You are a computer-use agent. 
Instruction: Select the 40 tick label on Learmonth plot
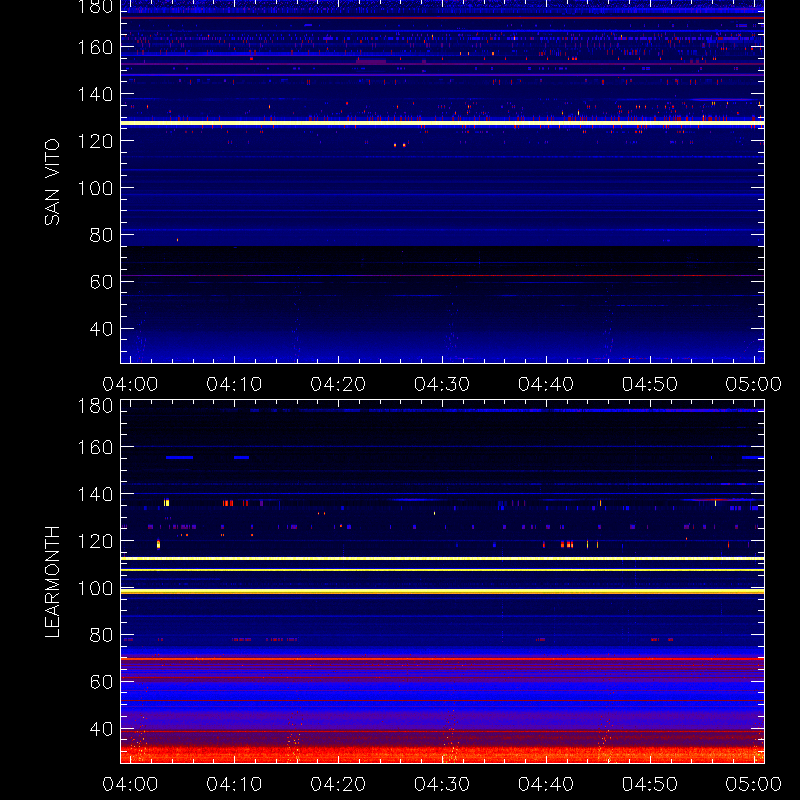tap(101, 729)
